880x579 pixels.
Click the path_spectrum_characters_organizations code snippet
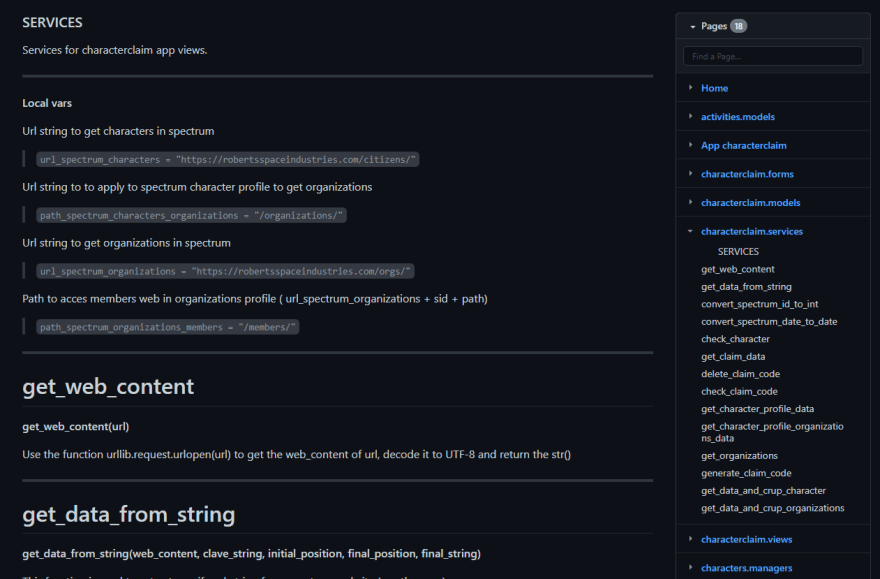click(x=191, y=215)
